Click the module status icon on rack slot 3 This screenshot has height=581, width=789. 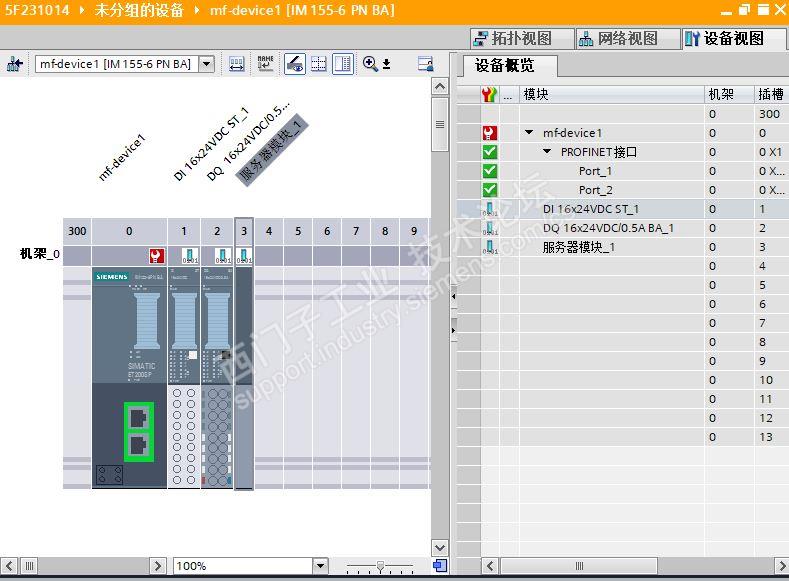click(x=245, y=256)
